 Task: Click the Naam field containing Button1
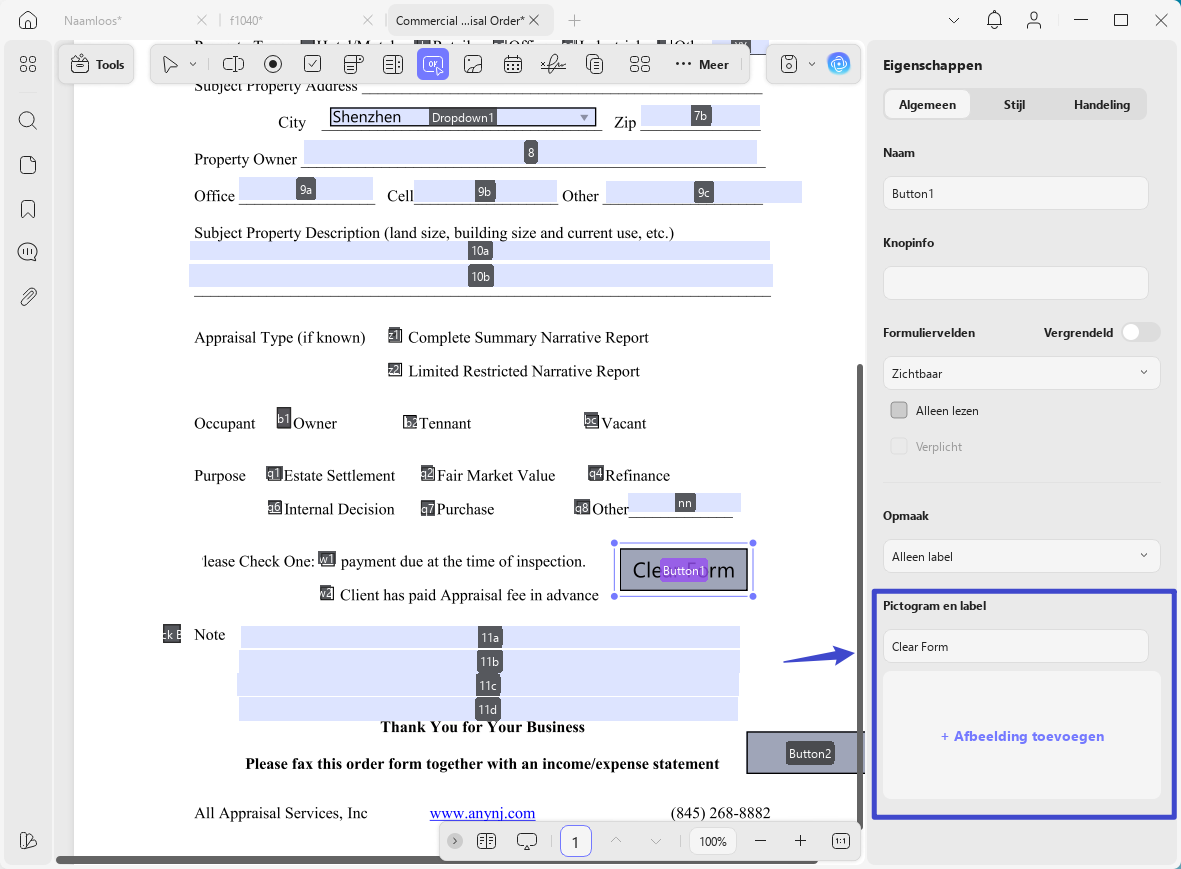[x=1015, y=194]
